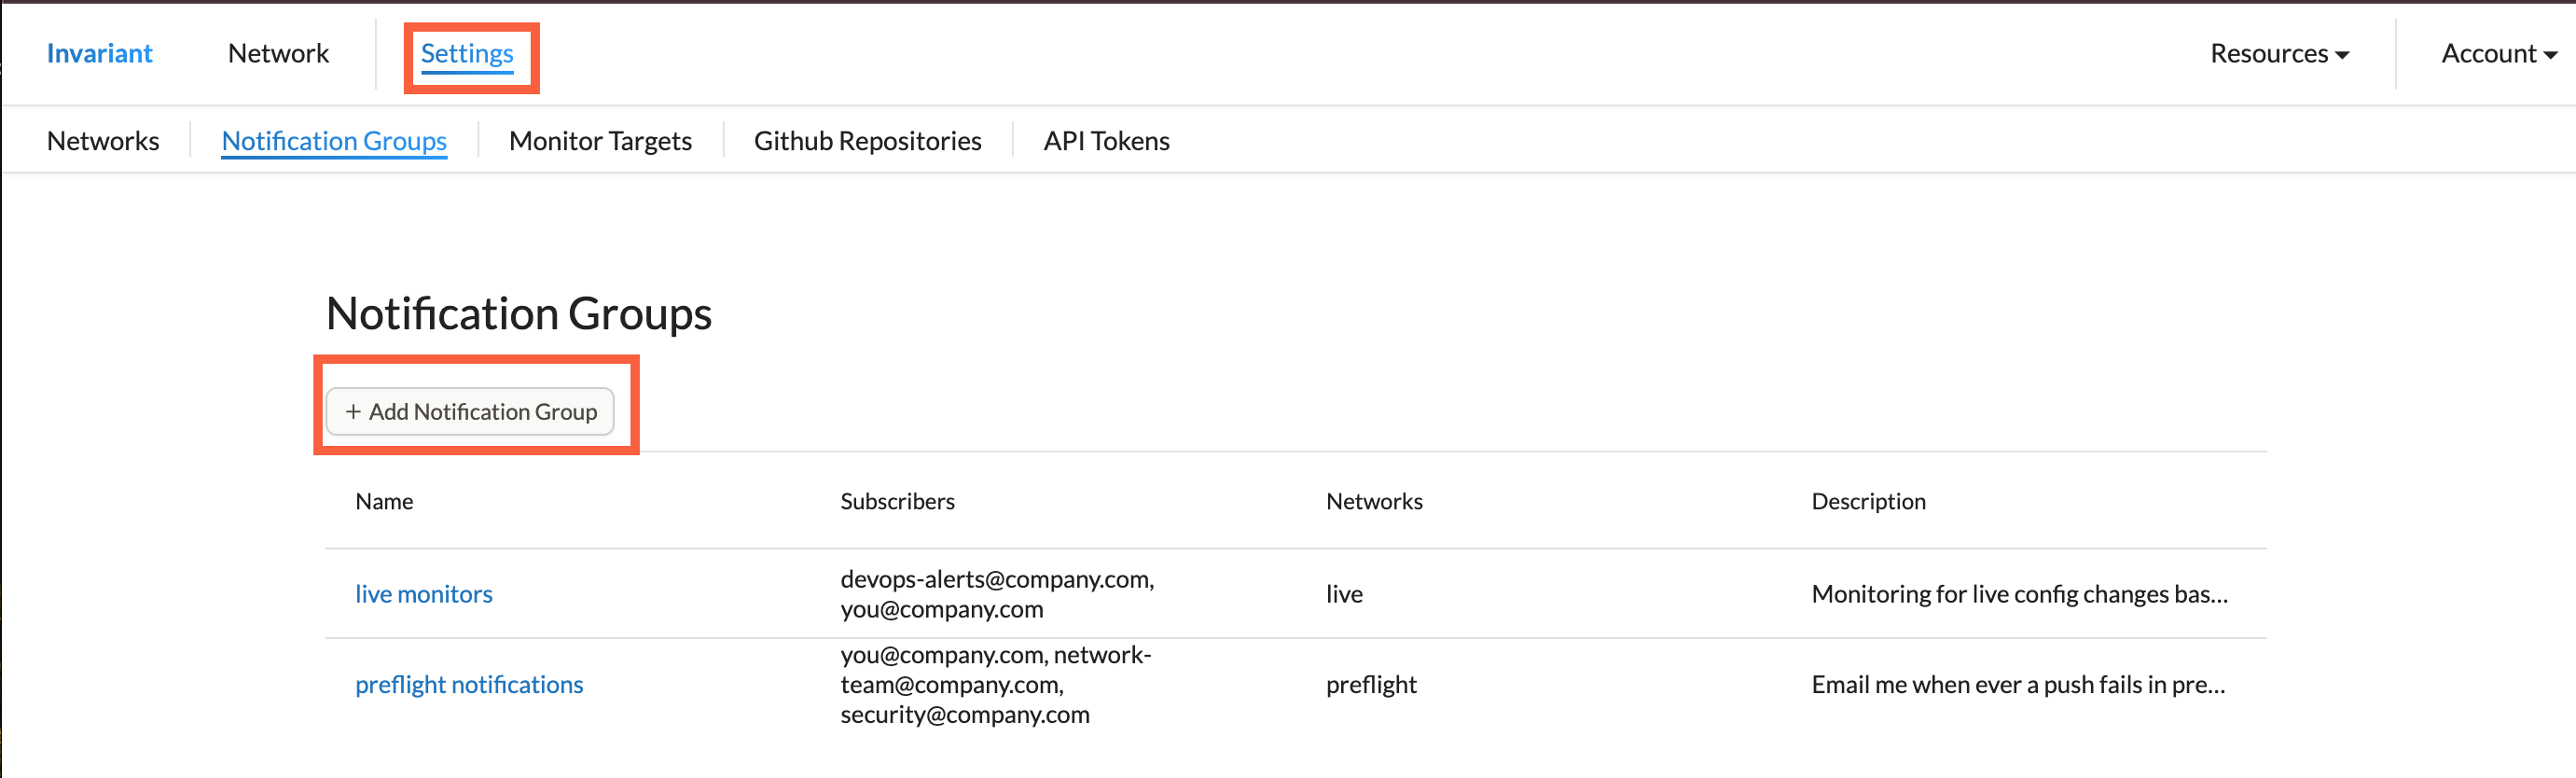Image resolution: width=2576 pixels, height=778 pixels.
Task: Click the Description column header
Action: (1868, 501)
